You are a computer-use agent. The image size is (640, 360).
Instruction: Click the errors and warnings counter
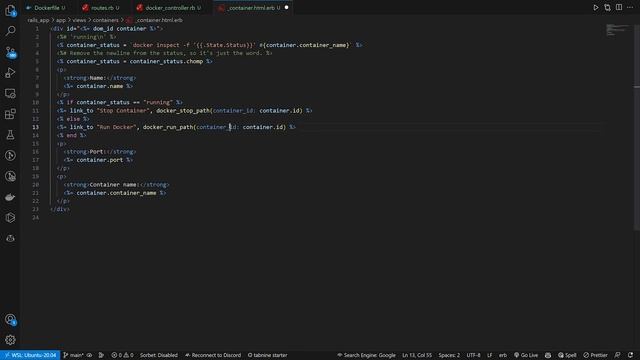[x=122, y=355]
